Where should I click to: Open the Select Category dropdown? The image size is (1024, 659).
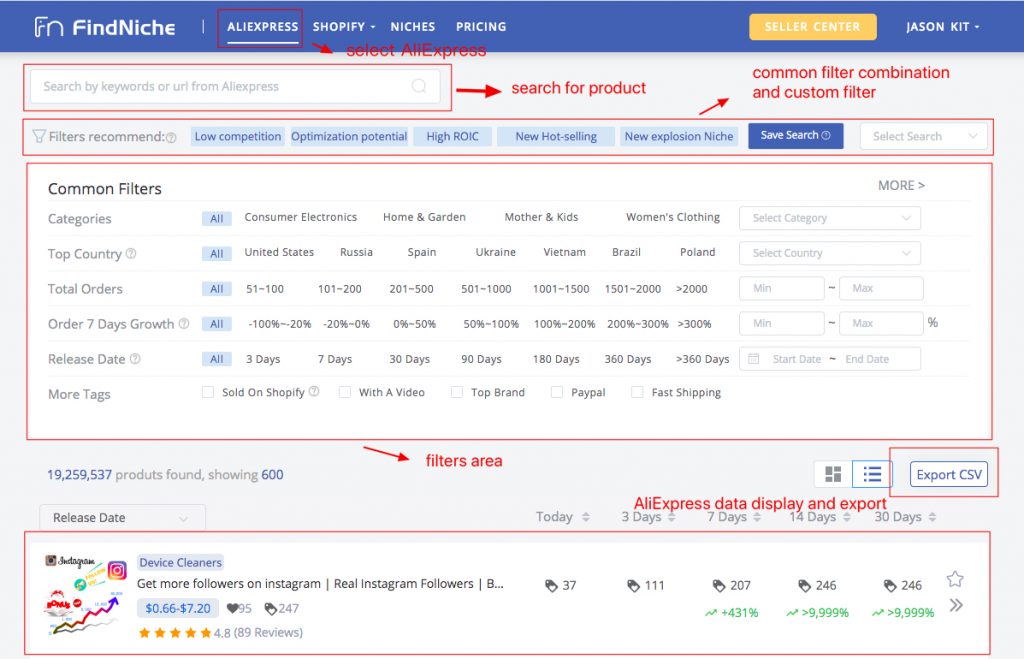[x=830, y=218]
